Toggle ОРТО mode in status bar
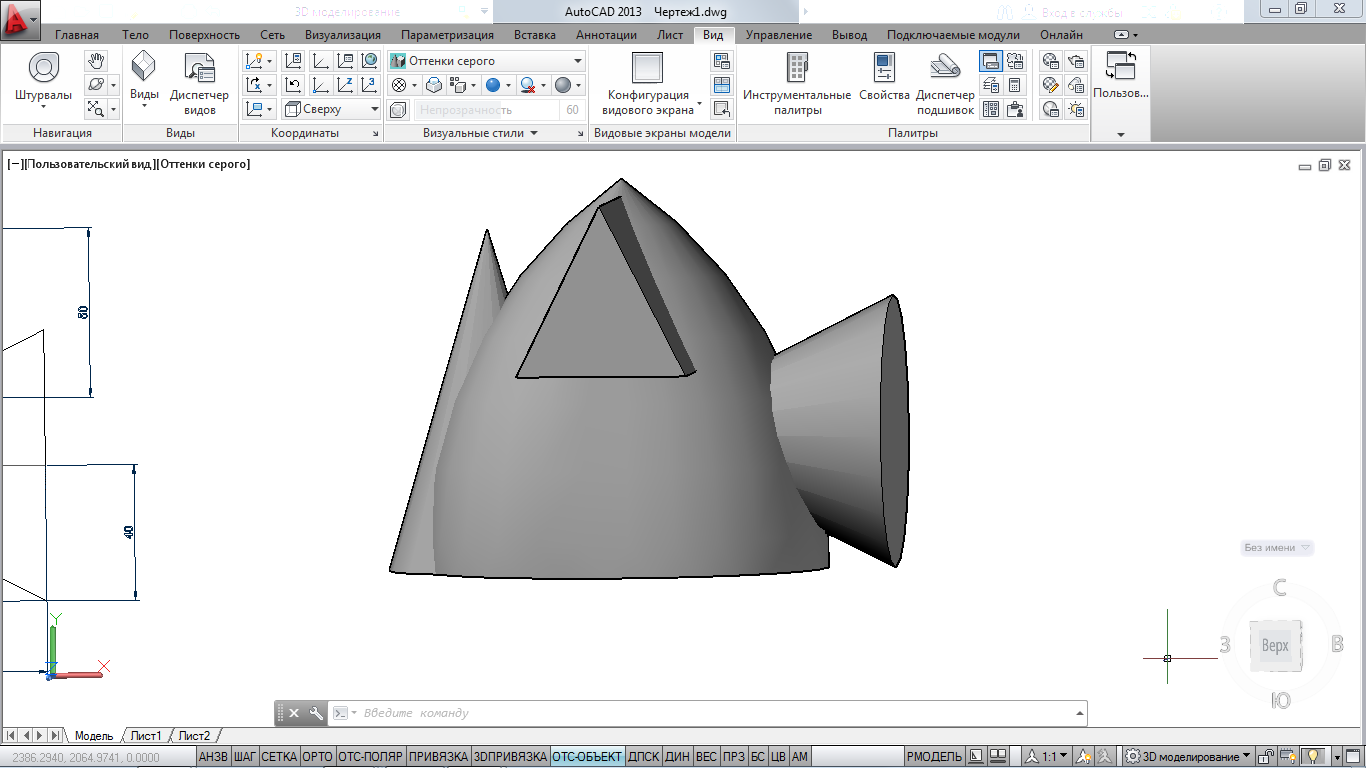Viewport: 1366px width, 768px height. pyautogui.click(x=317, y=757)
